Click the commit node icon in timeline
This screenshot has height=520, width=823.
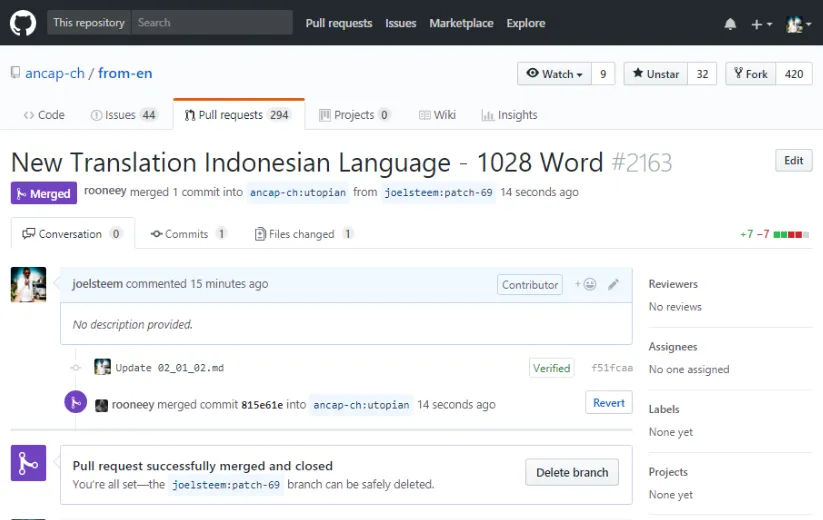tap(76, 368)
